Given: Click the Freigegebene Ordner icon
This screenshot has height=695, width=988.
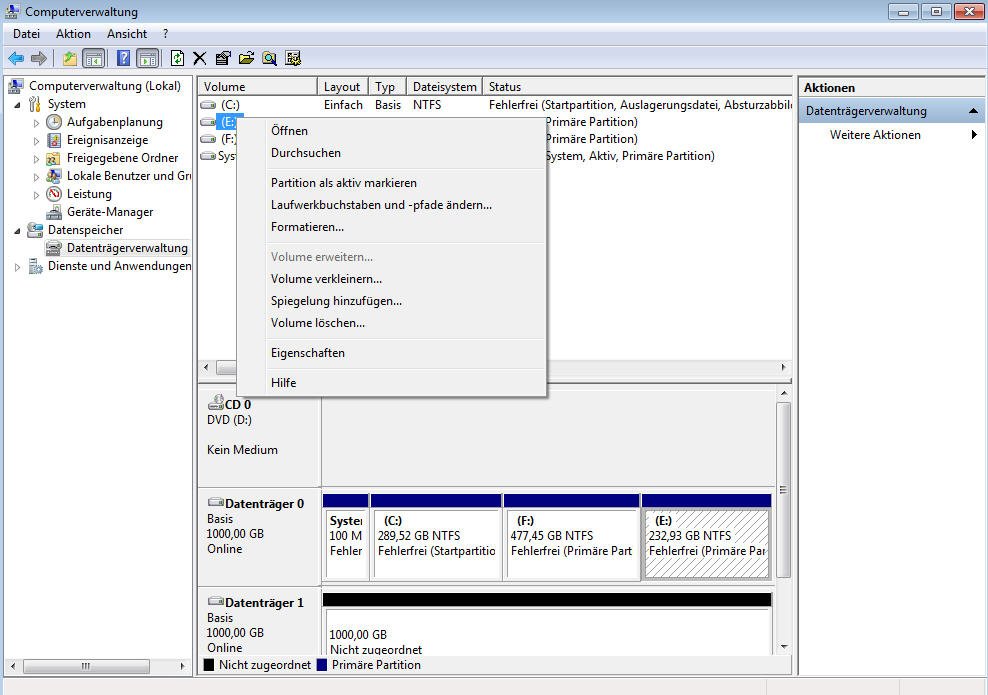Looking at the screenshot, I should pyautogui.click(x=54, y=158).
